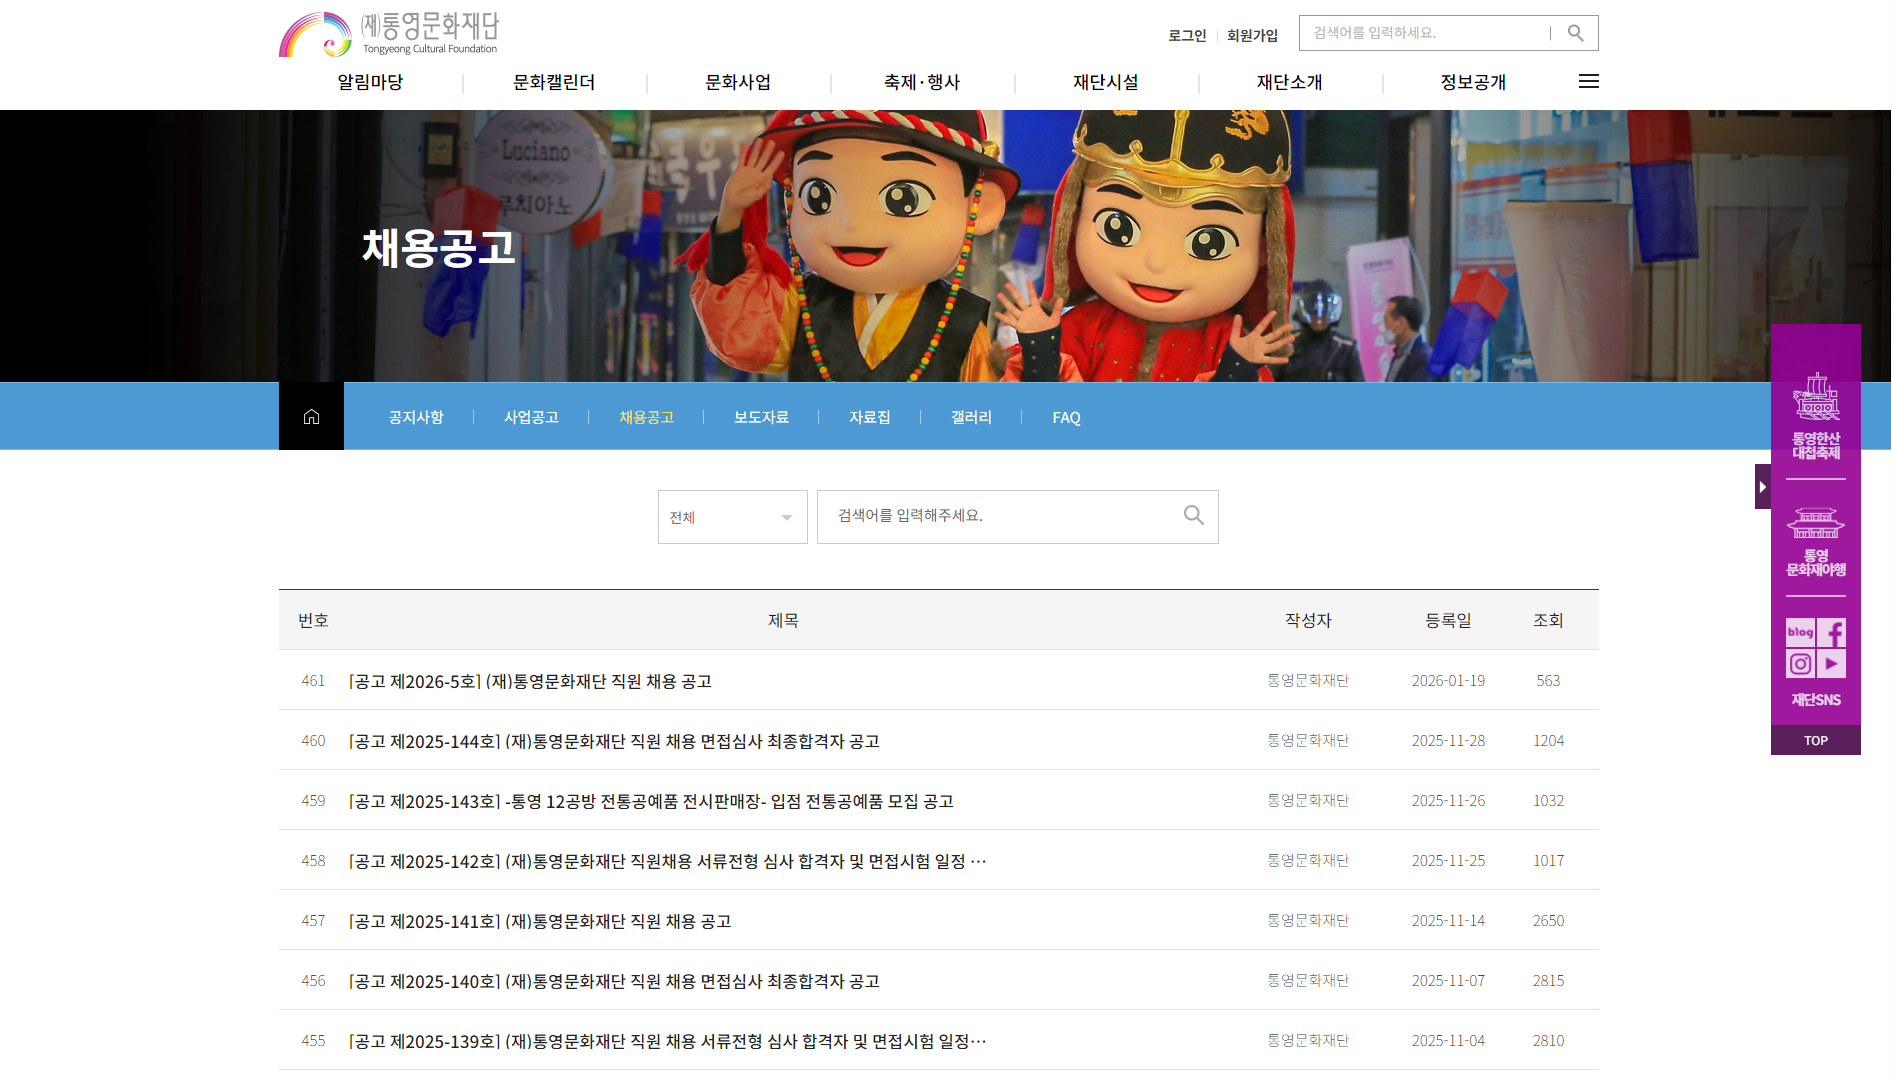Open the foundation Instagram icon
Screen dimensions: 1892x1080
(x=1800, y=664)
